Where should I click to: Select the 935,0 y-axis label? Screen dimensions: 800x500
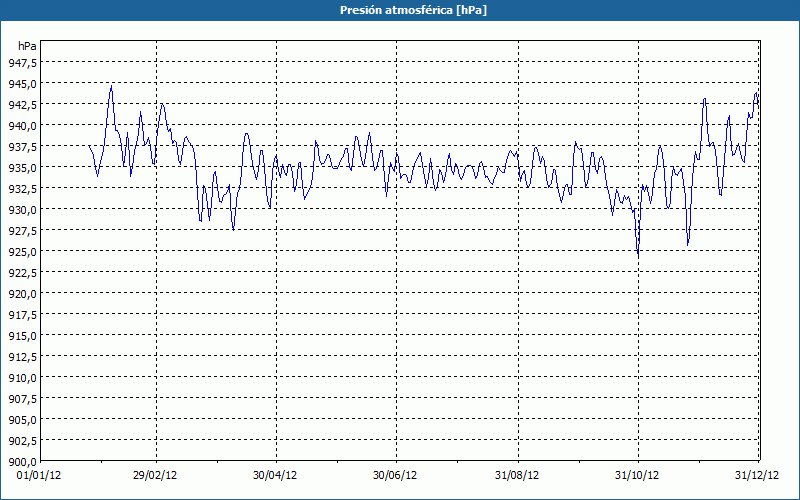(22, 167)
